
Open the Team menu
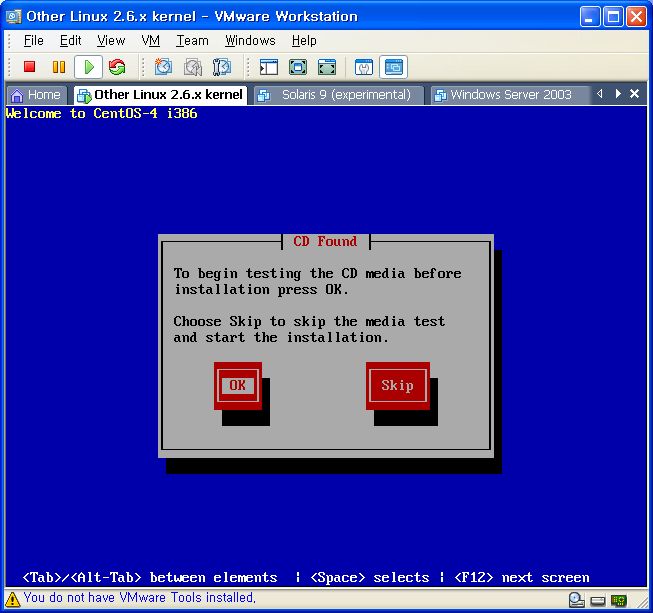click(x=192, y=40)
